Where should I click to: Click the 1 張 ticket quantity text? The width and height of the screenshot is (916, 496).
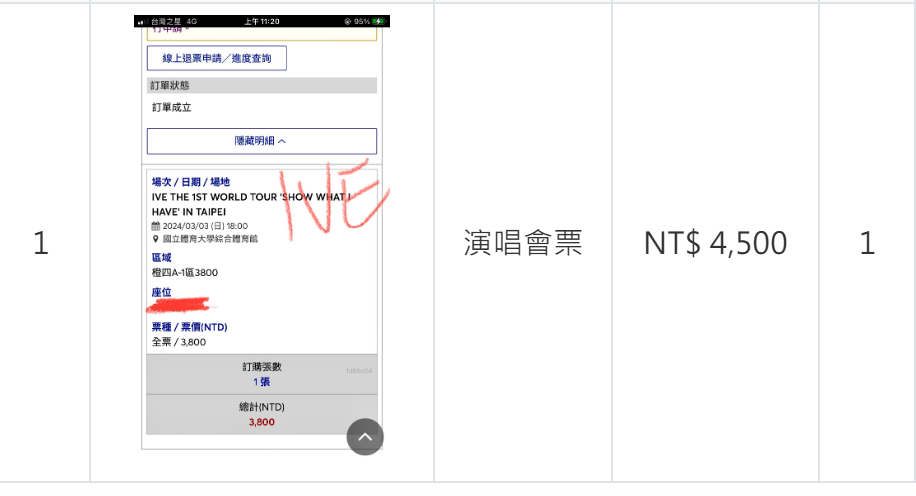[262, 382]
